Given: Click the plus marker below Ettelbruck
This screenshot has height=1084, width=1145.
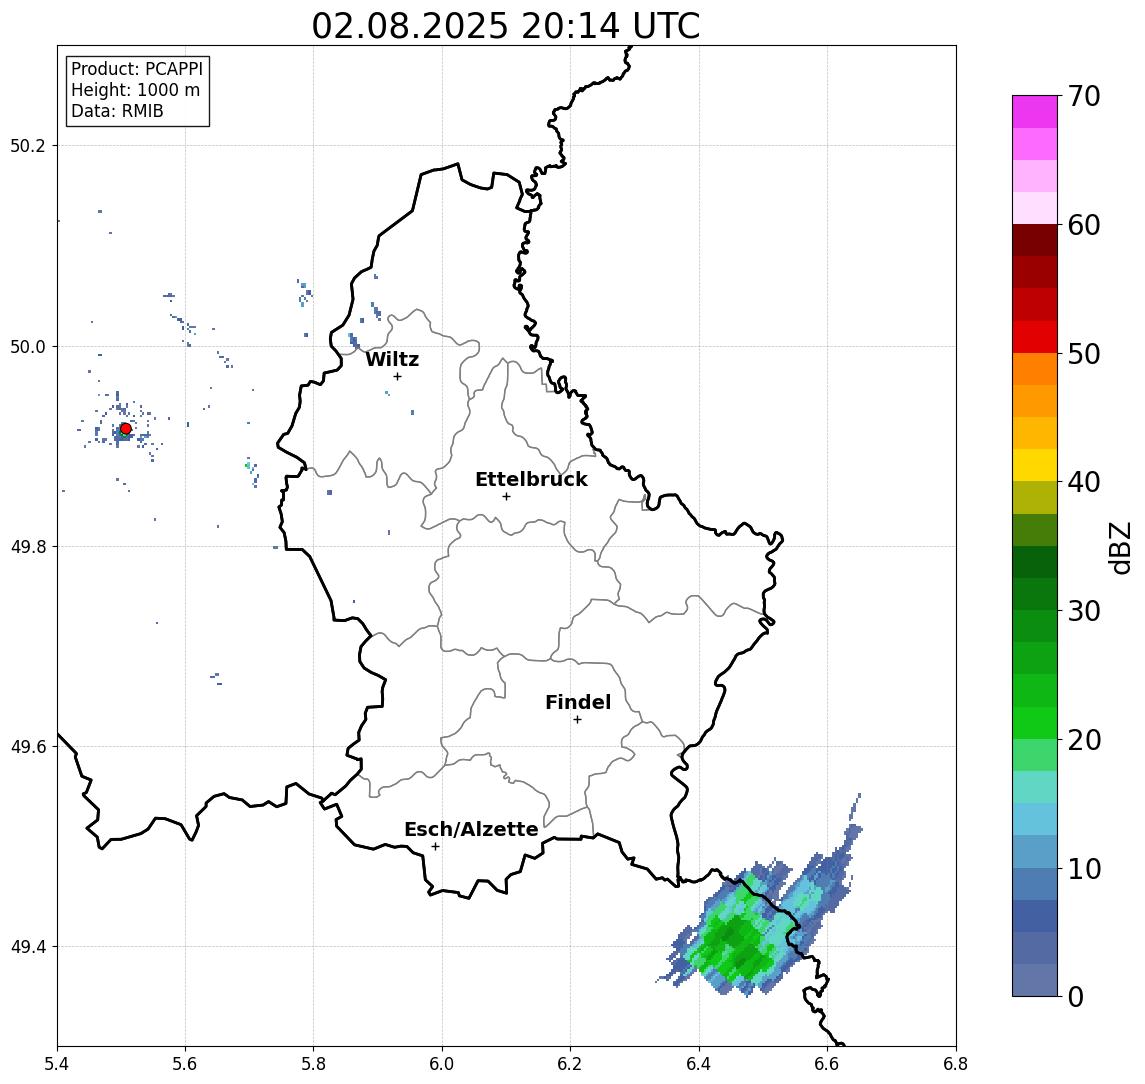Looking at the screenshot, I should tap(506, 497).
